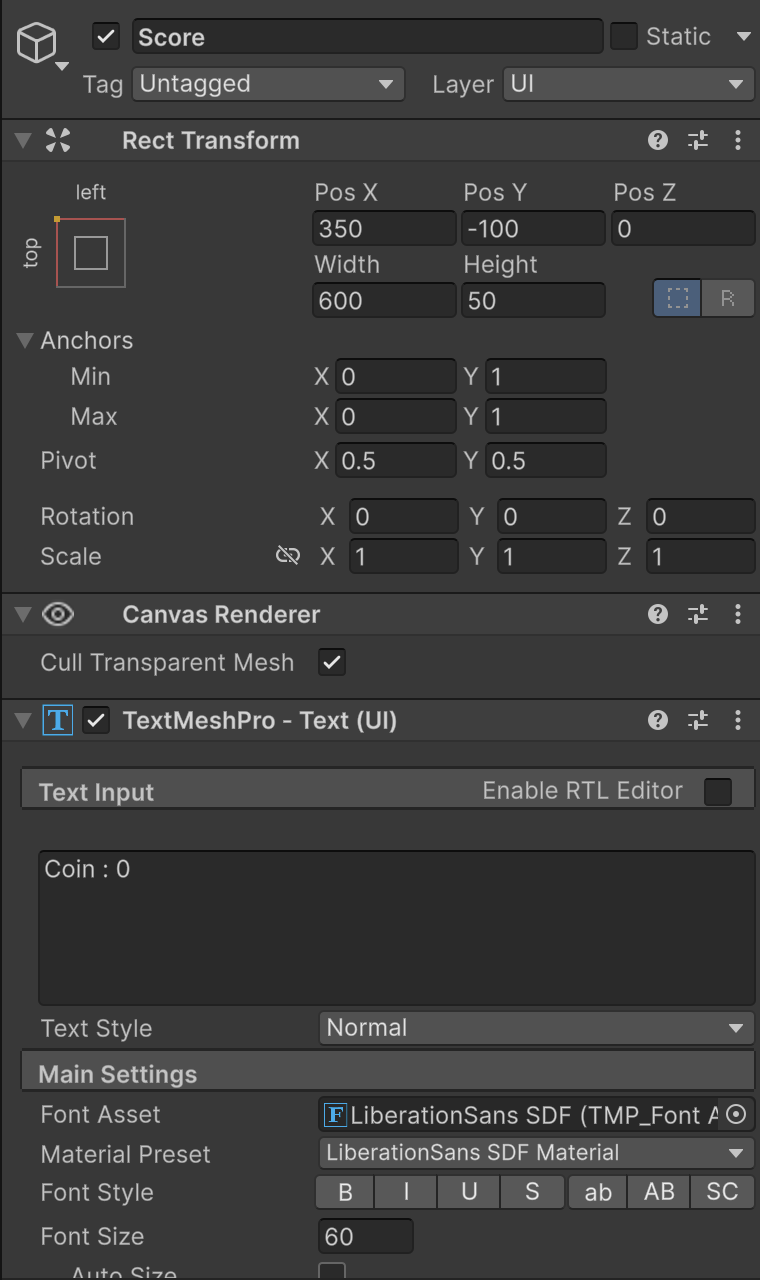Viewport: 760px width, 1280px height.
Task: Click the GameObject cube icon
Action: tap(37, 43)
